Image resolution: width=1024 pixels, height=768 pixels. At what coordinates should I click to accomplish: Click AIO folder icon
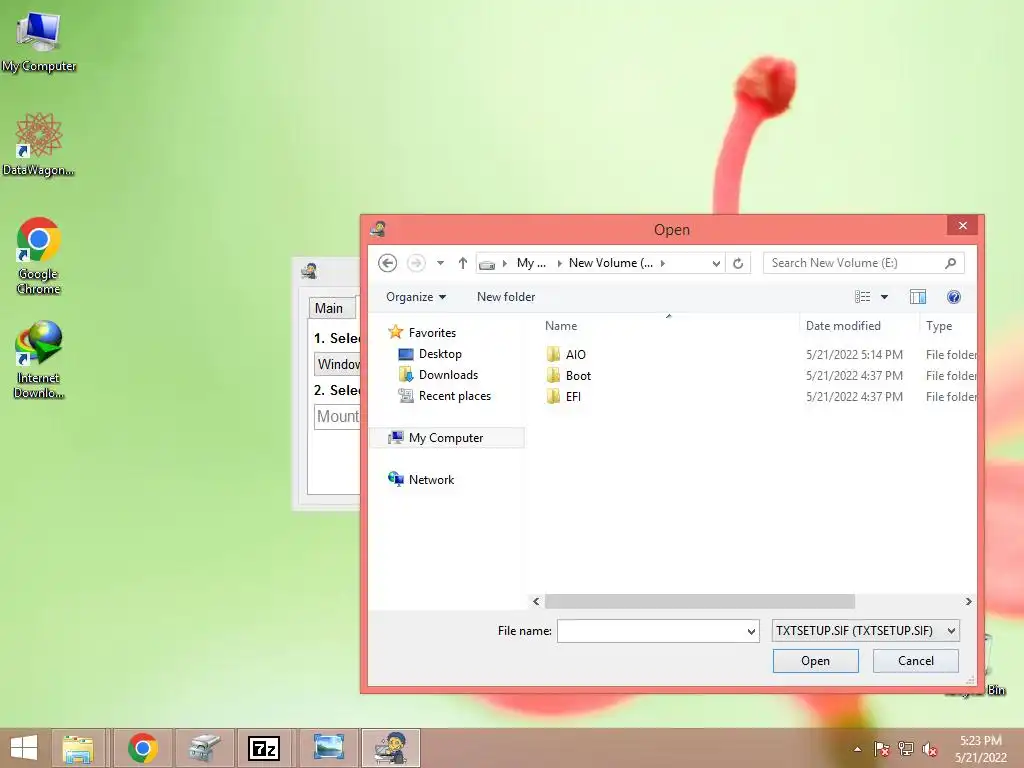tap(553, 354)
